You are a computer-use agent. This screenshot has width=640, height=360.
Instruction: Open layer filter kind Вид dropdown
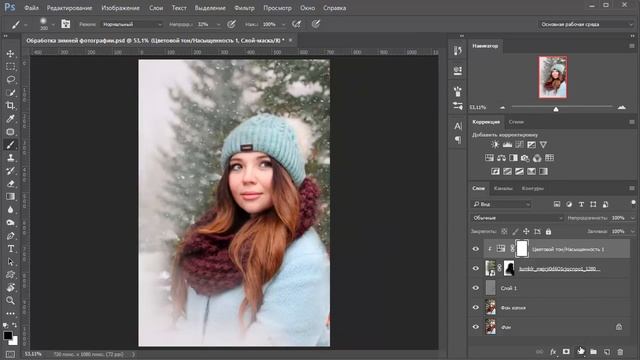point(502,204)
